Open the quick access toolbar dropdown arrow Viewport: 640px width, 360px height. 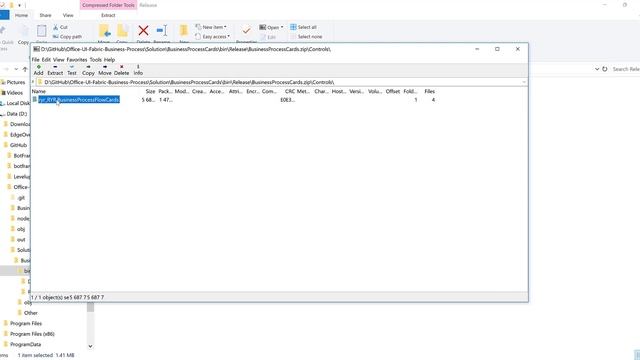19,5
